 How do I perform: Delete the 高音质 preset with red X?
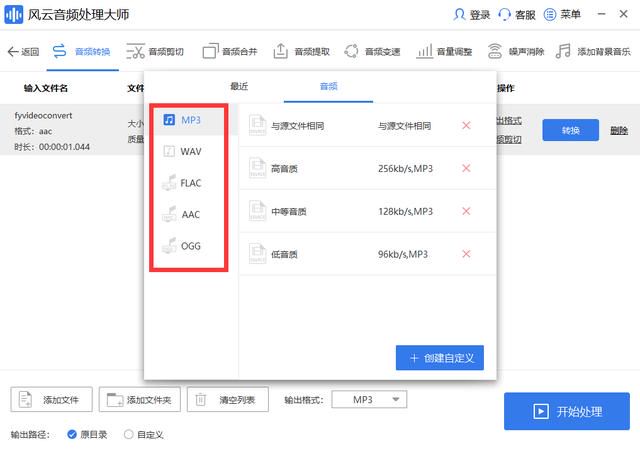pyautogui.click(x=466, y=168)
